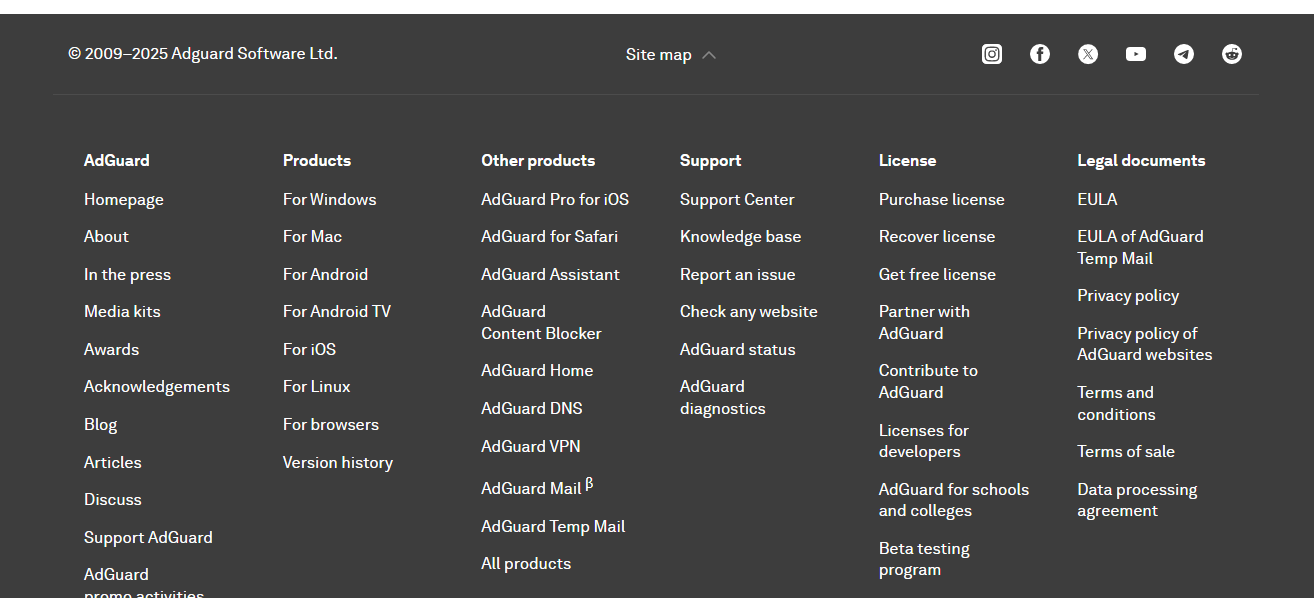Viewport: 1314px width, 598px height.
Task: View the Awards page
Action: [111, 350]
